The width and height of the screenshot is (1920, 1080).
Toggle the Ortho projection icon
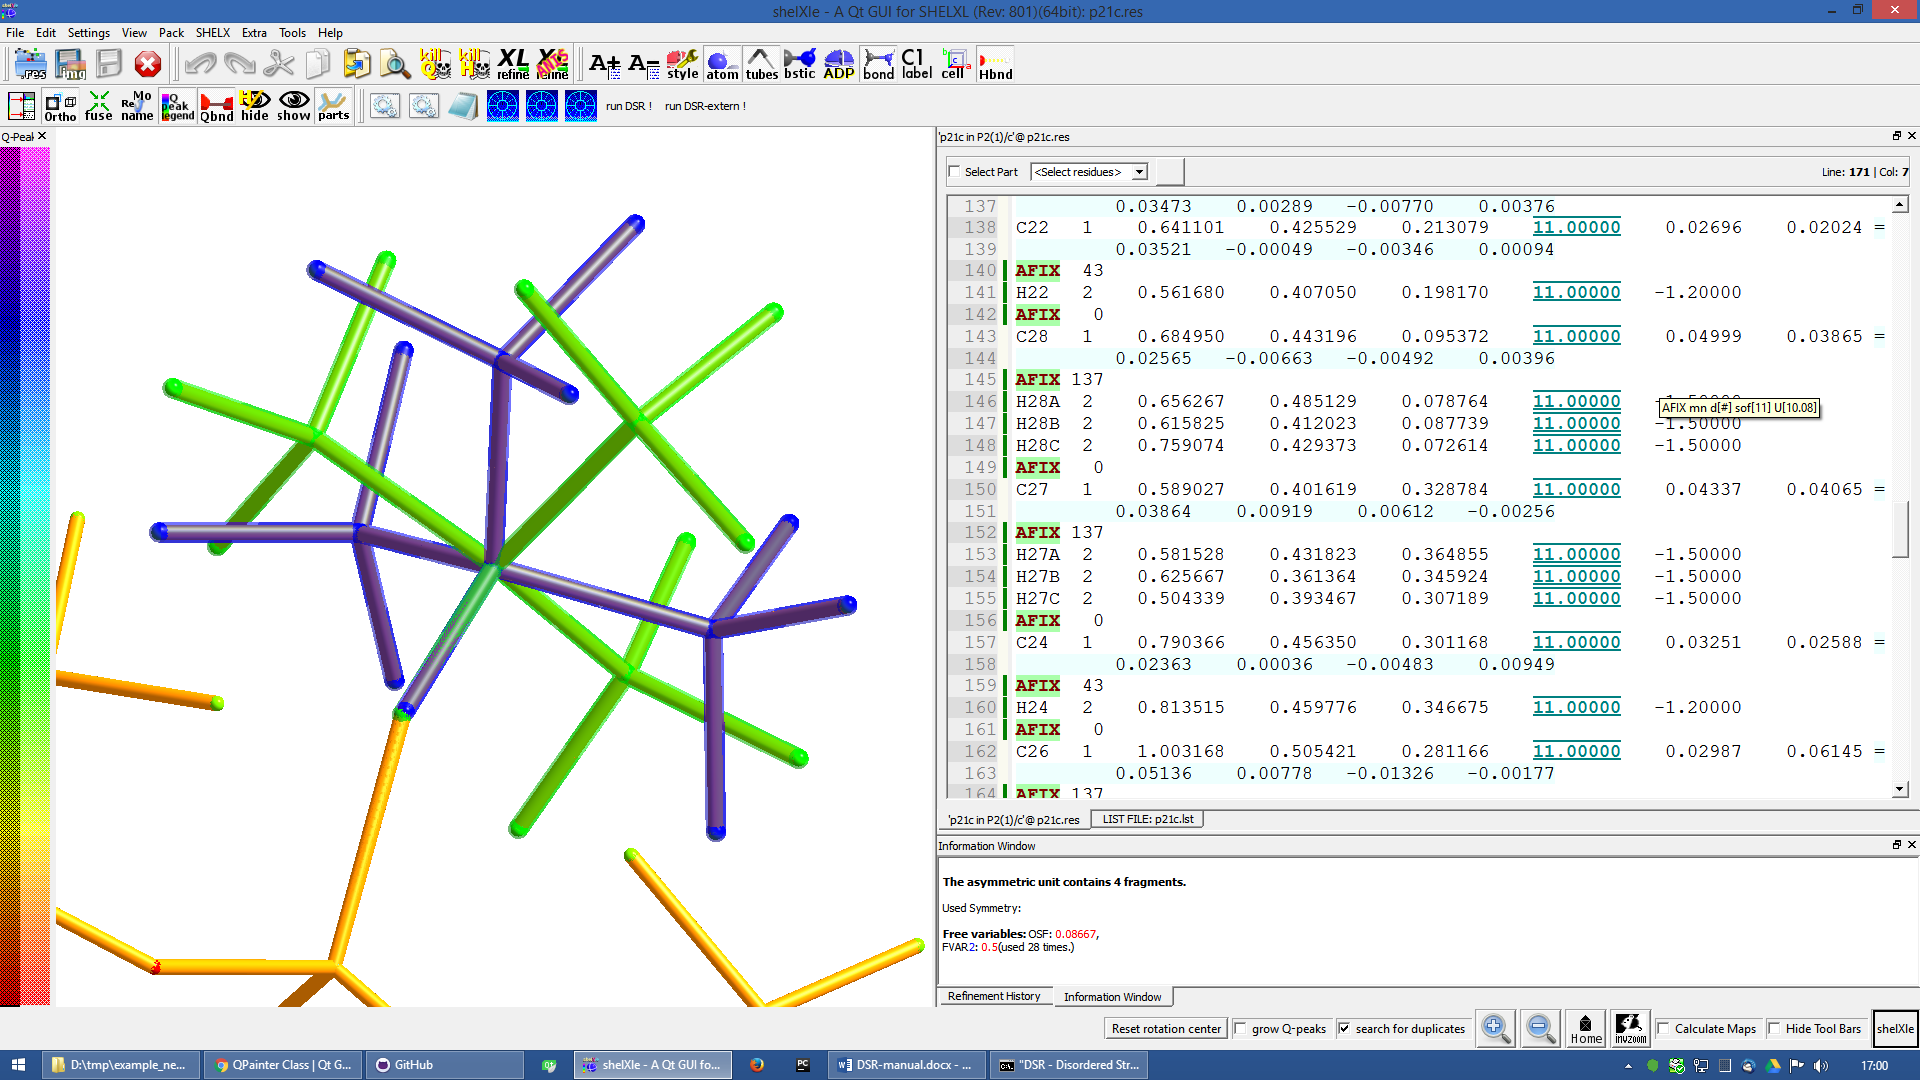60,106
